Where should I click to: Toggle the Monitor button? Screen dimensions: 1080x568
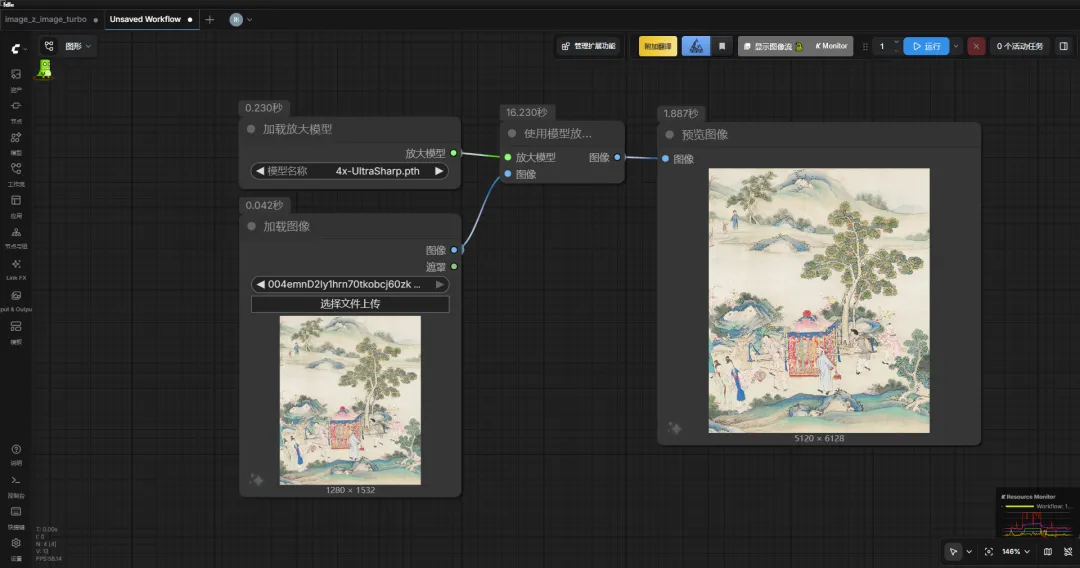831,46
